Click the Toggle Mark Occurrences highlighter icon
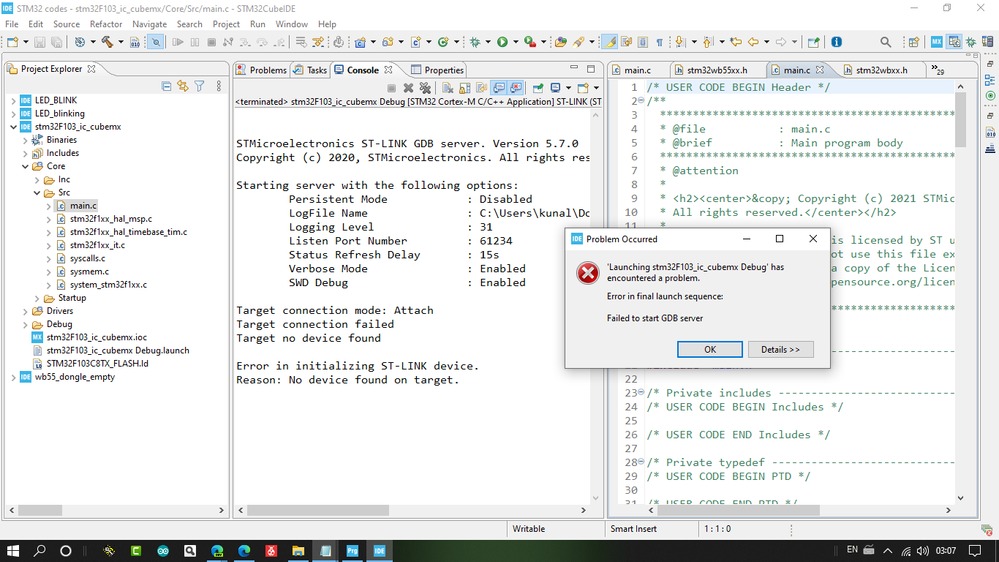 coord(610,42)
